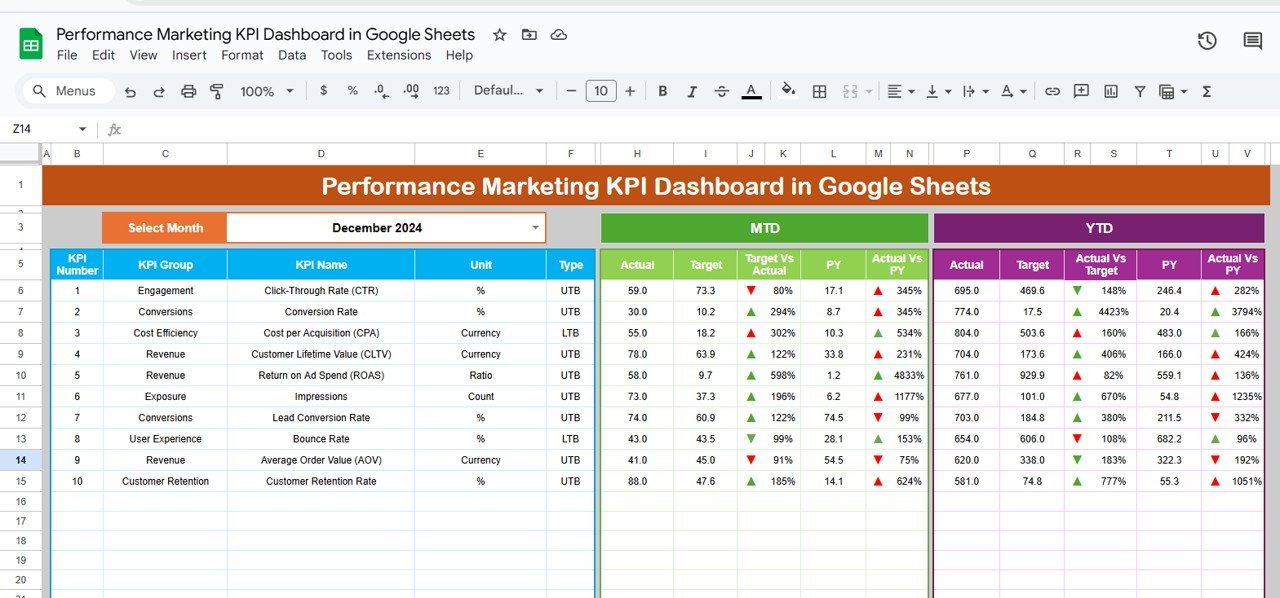Open the Edit menu

(x=103, y=55)
